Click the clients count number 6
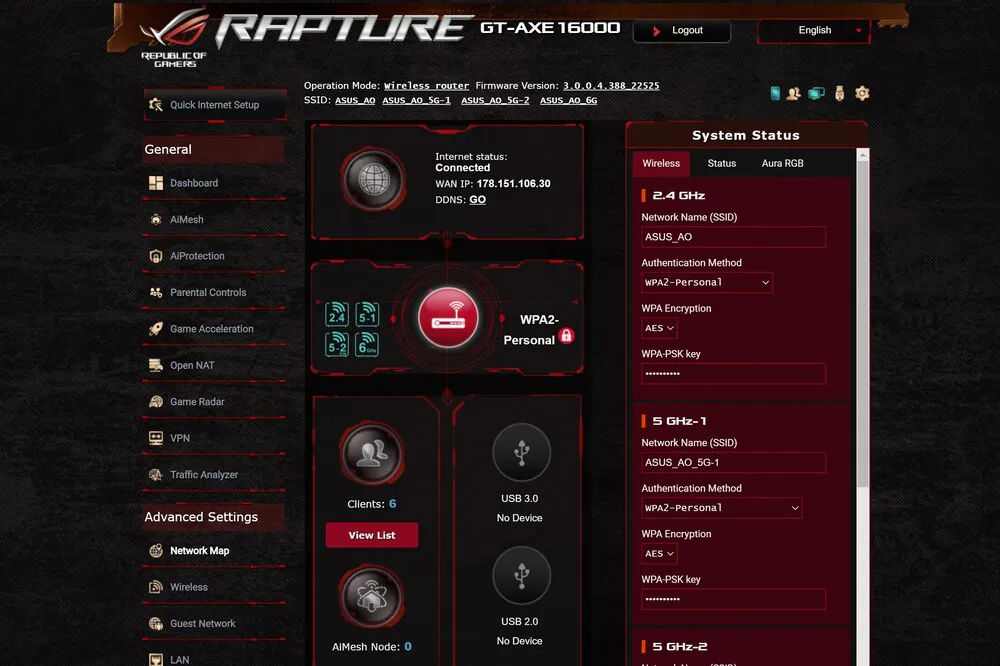The image size is (1000, 666). [392, 504]
